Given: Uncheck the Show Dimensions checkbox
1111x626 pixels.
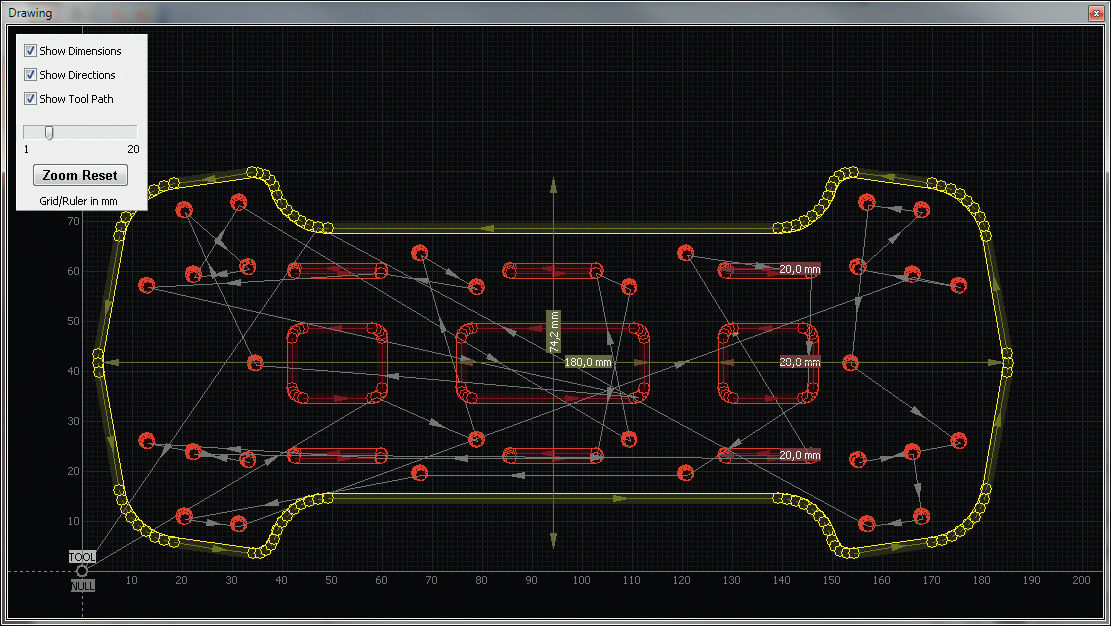Looking at the screenshot, I should (31, 51).
